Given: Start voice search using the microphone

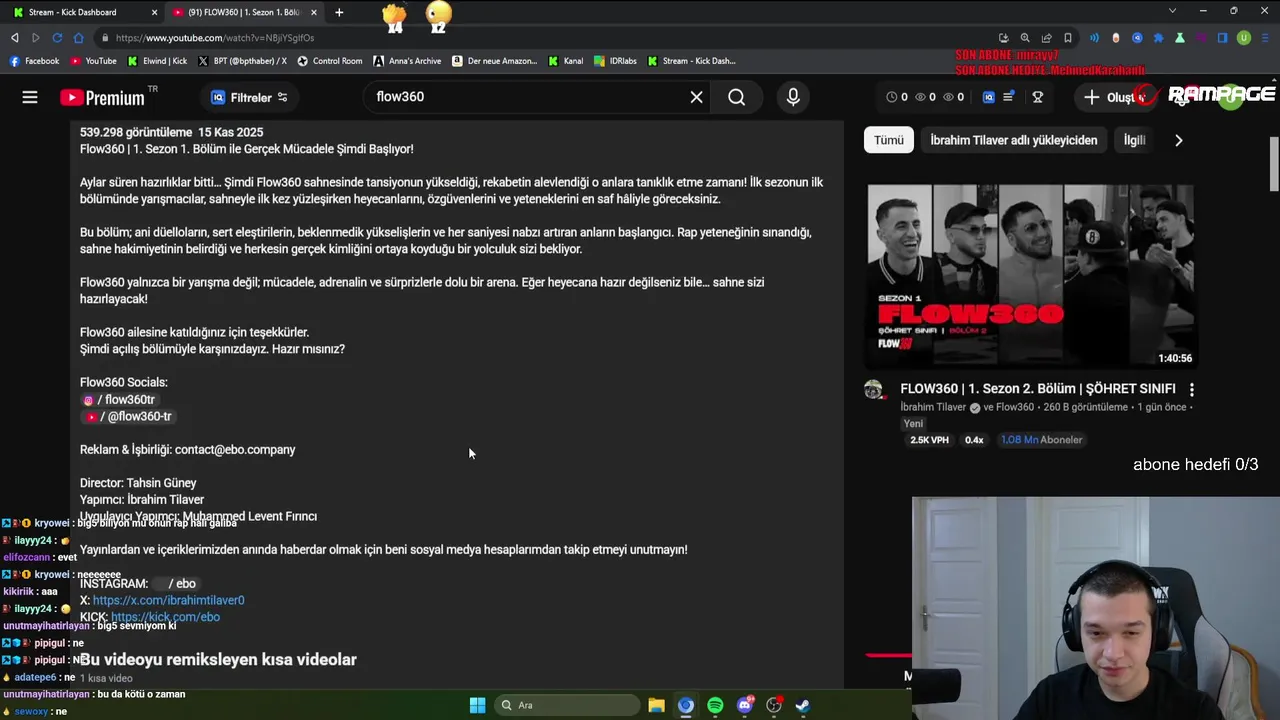Looking at the screenshot, I should coord(793,97).
